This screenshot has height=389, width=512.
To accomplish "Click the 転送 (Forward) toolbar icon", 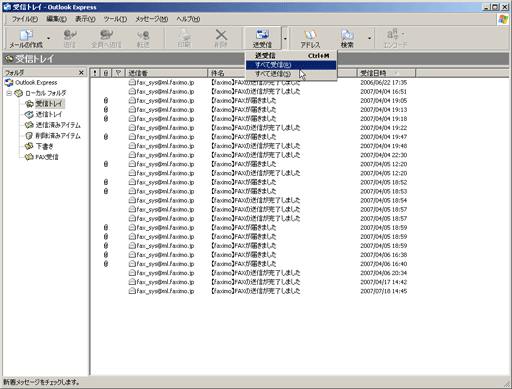I will pyautogui.click(x=143, y=39).
